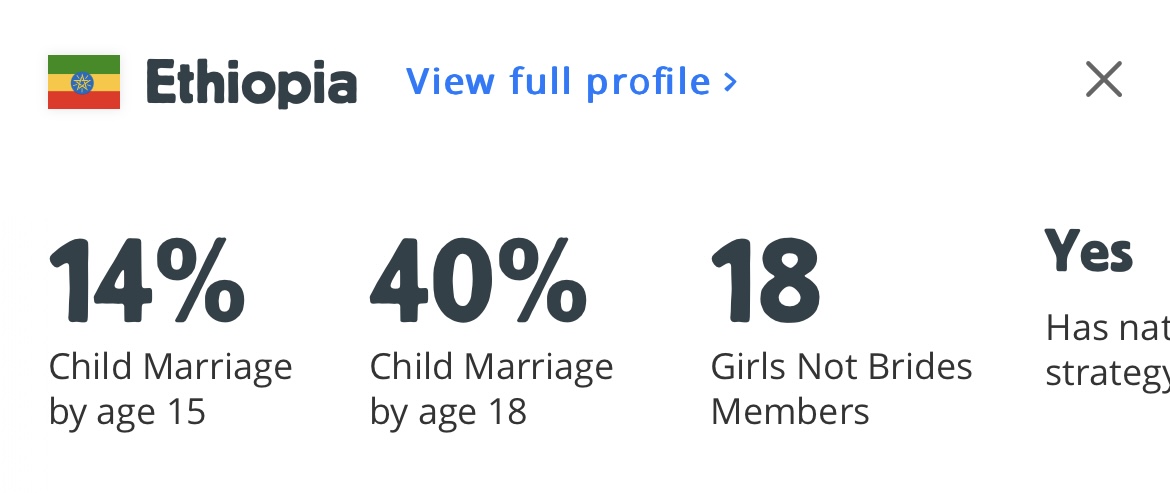Click the word Members under 18
The height and width of the screenshot is (493, 1170).
coord(790,411)
